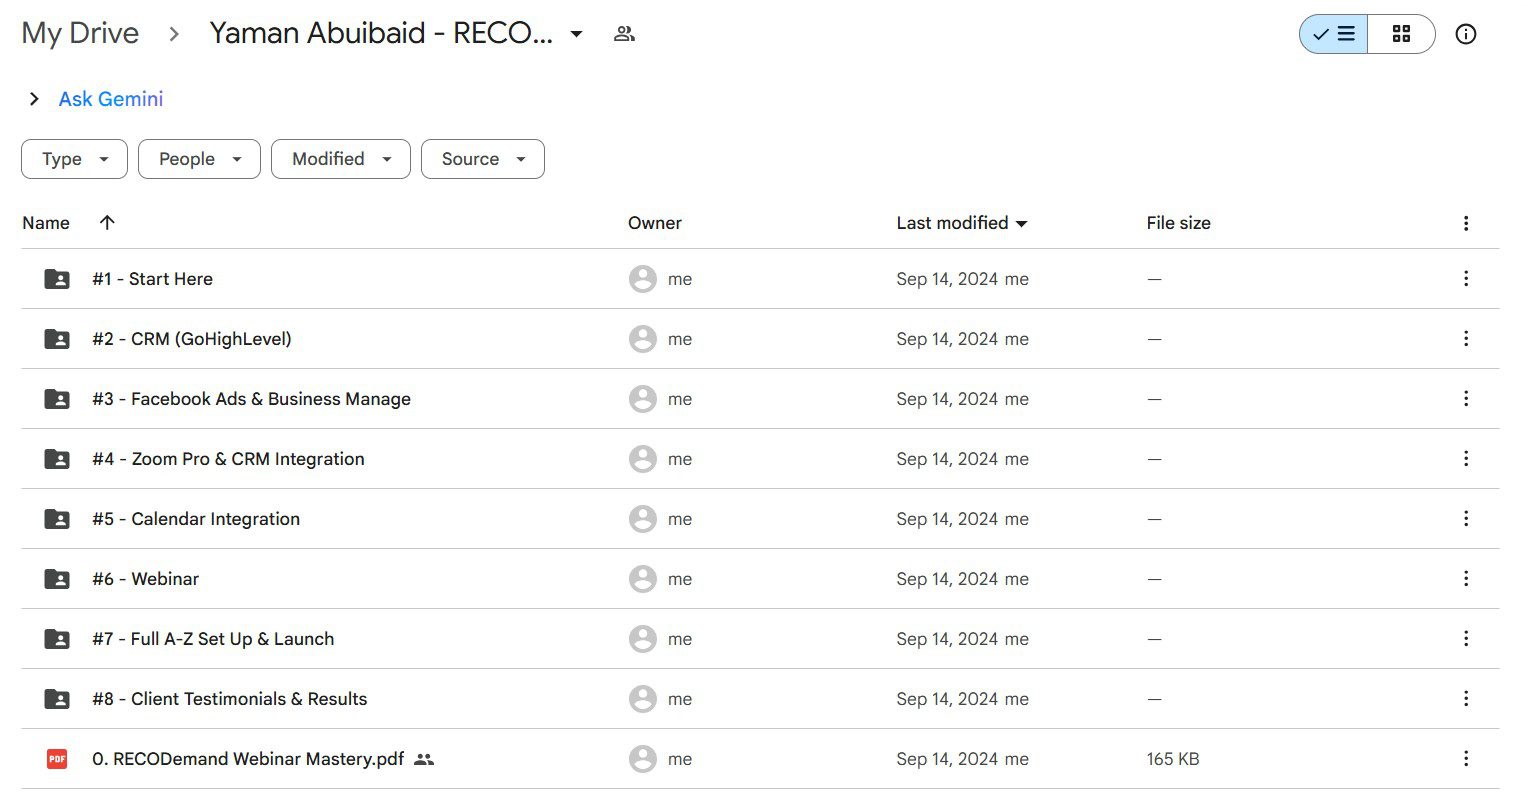The height and width of the screenshot is (794, 1524).
Task: Click the PDF icon for RECODemand Webinar Mastery
Action: tap(57, 759)
